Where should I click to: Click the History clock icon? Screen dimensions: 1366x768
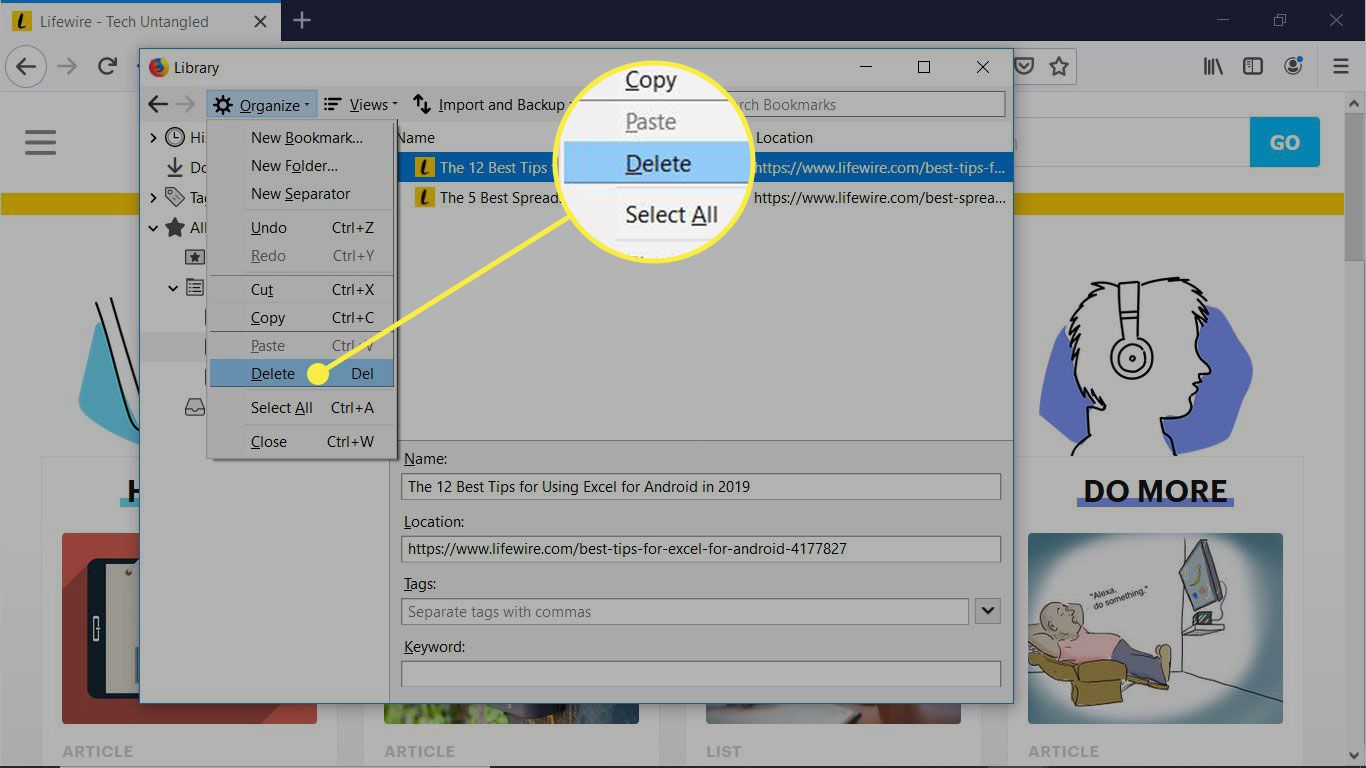coord(175,138)
